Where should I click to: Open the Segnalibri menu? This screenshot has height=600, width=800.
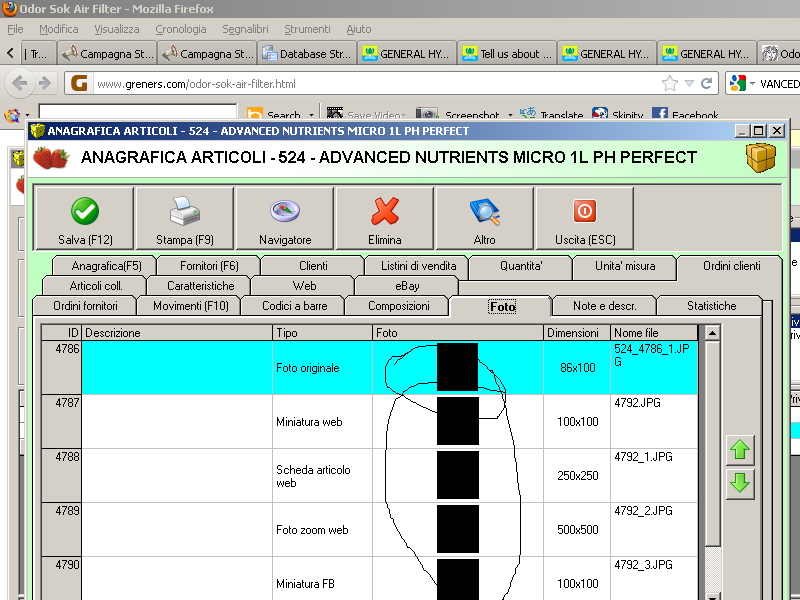(x=245, y=29)
